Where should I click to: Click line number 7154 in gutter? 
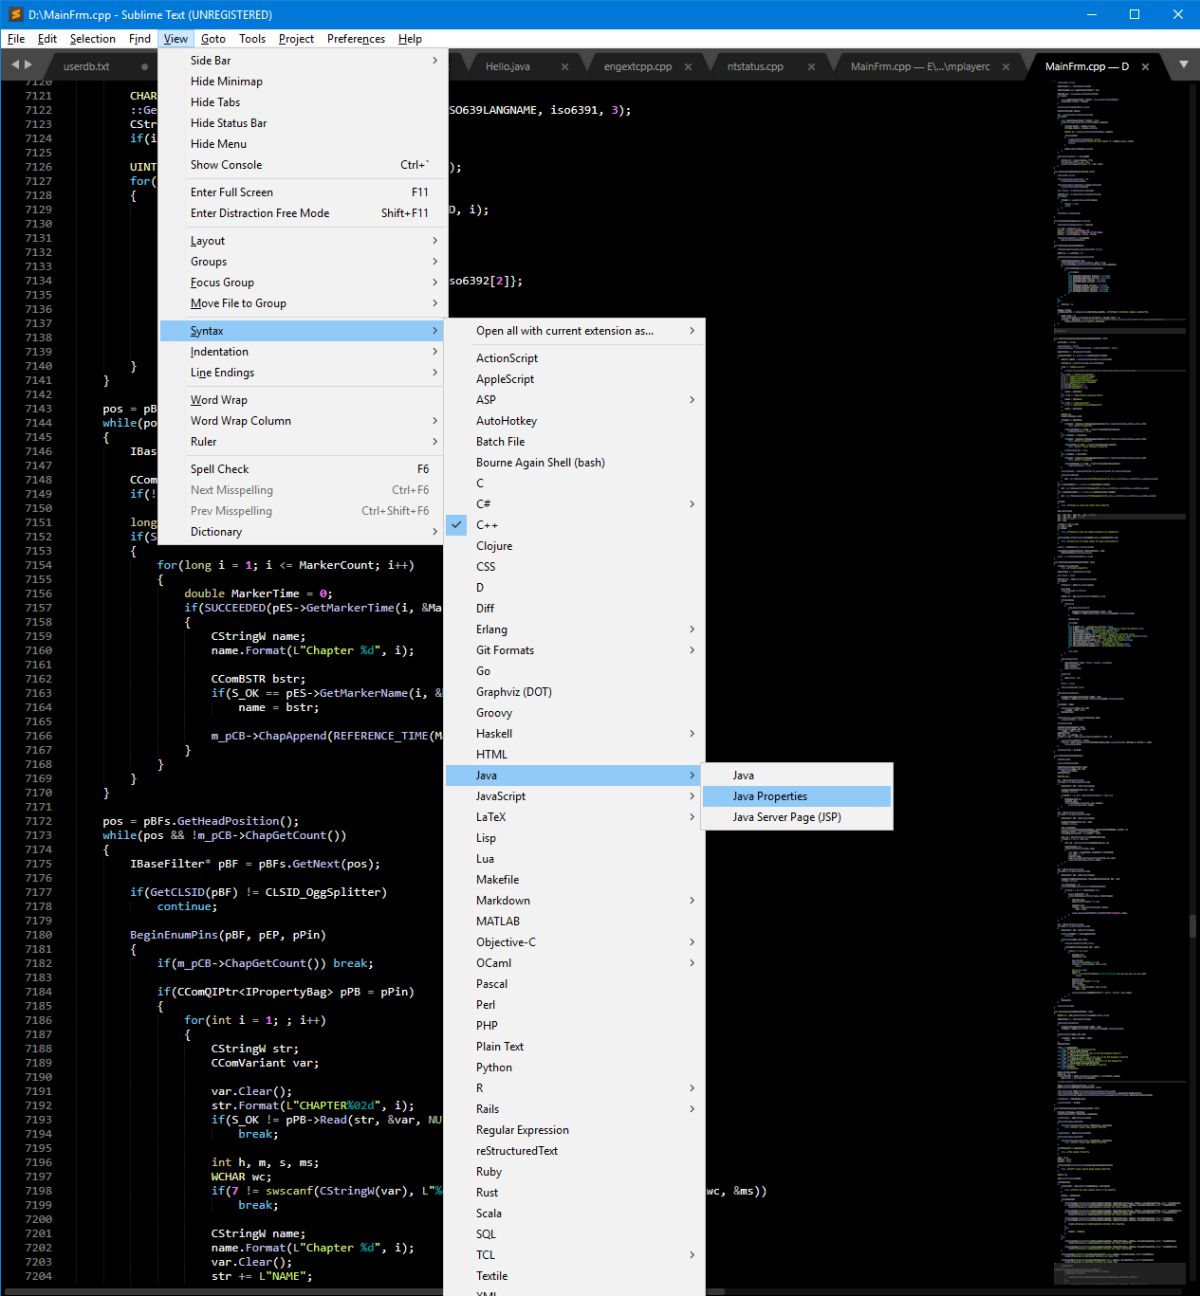(x=38, y=565)
